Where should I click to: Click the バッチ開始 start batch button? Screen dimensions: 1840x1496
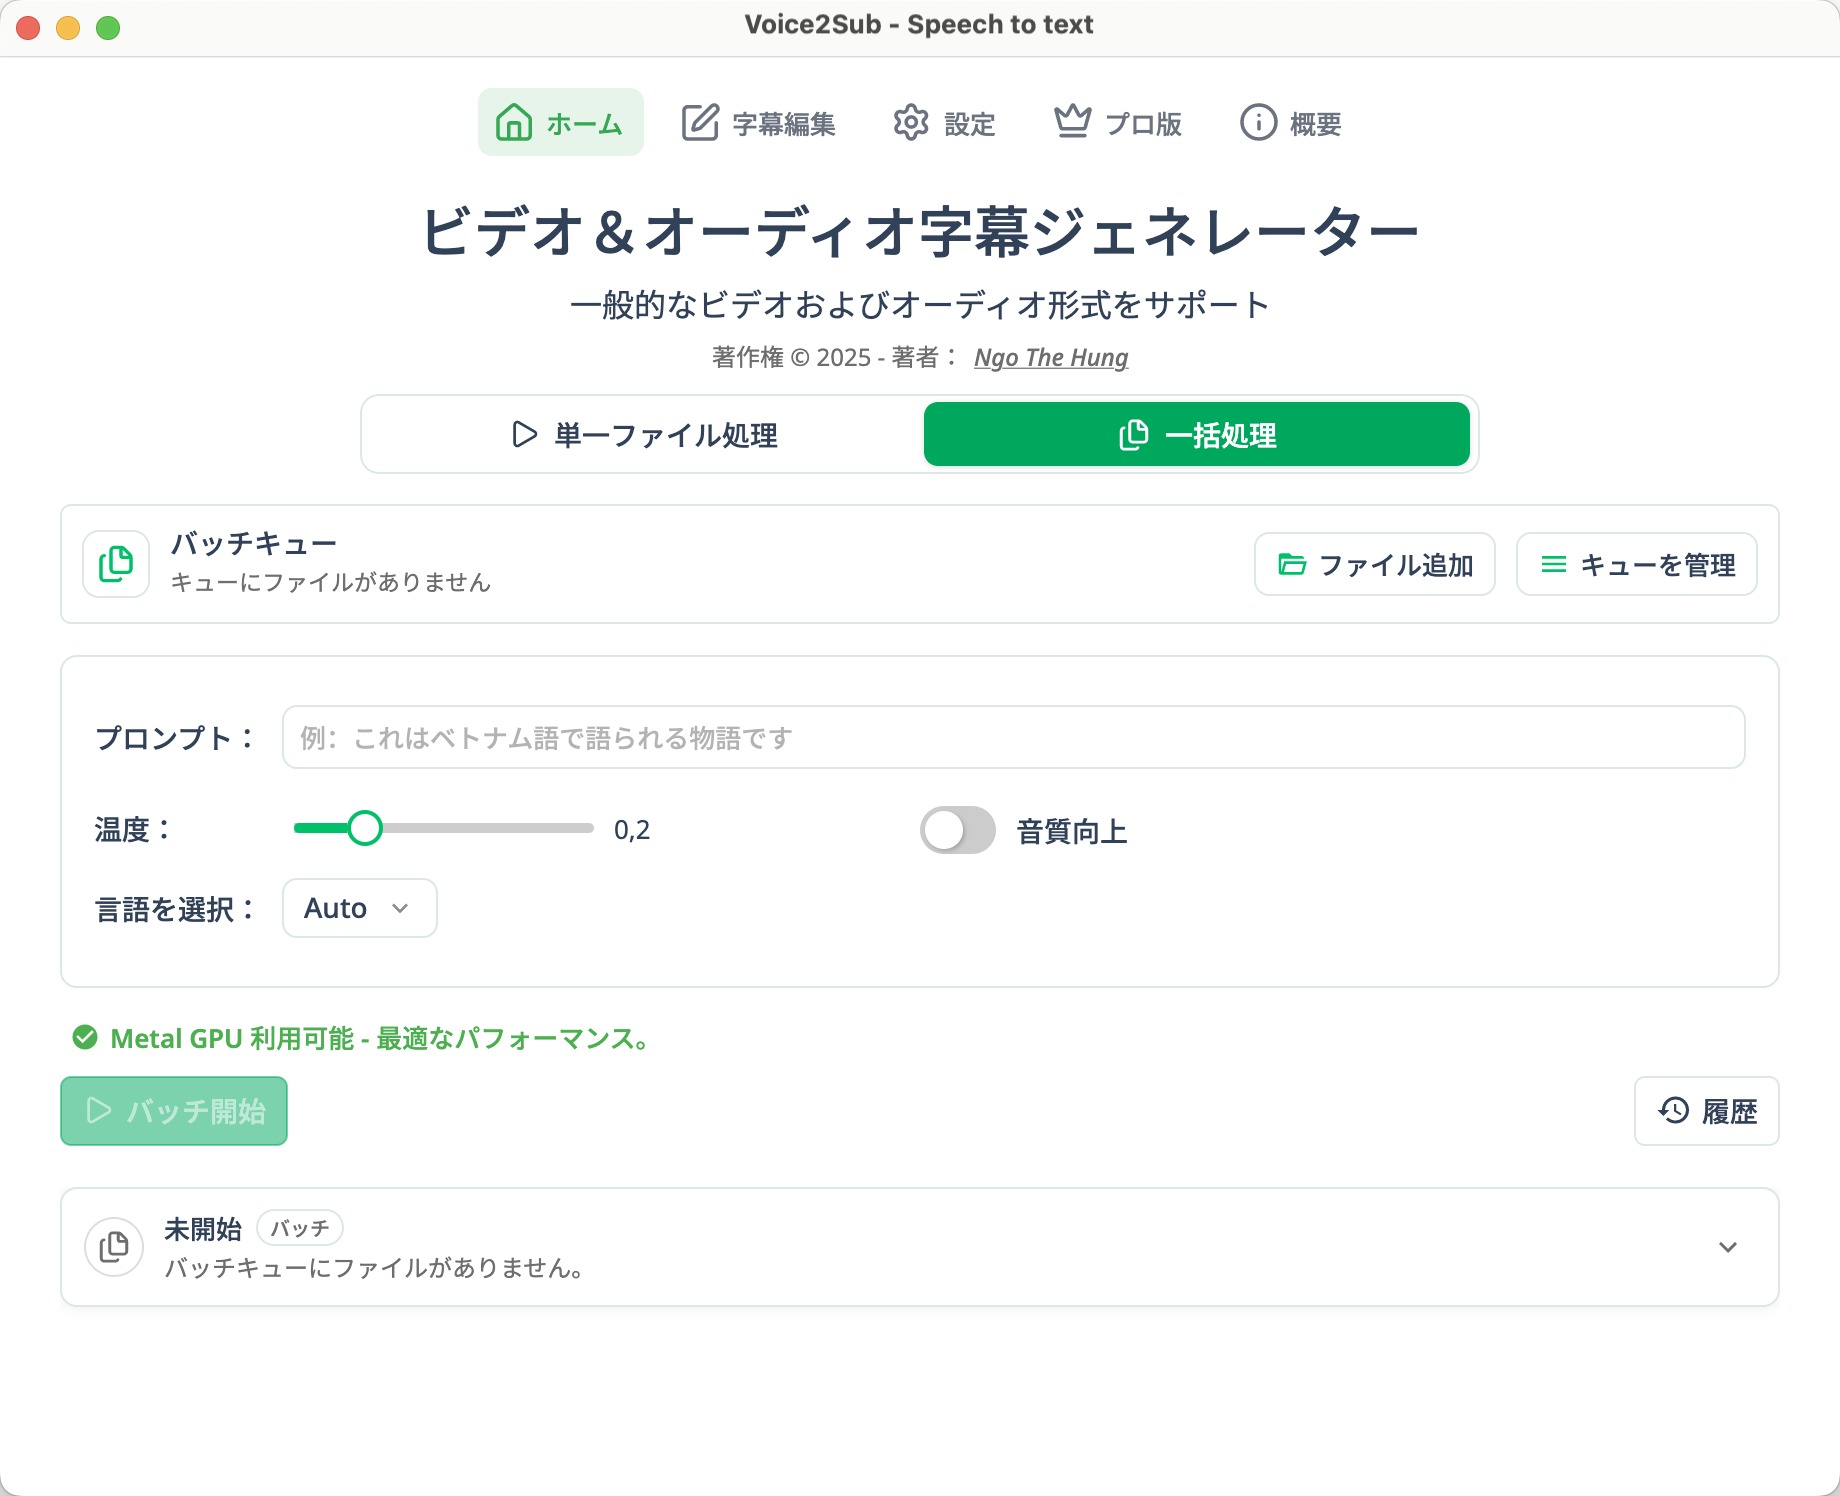coord(174,1111)
